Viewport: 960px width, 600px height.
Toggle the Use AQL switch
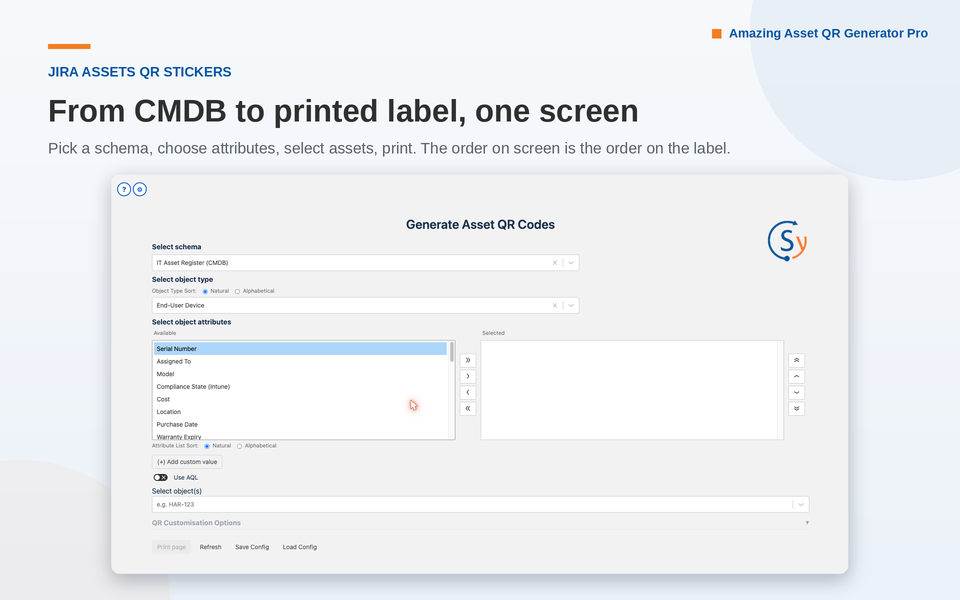[160, 478]
